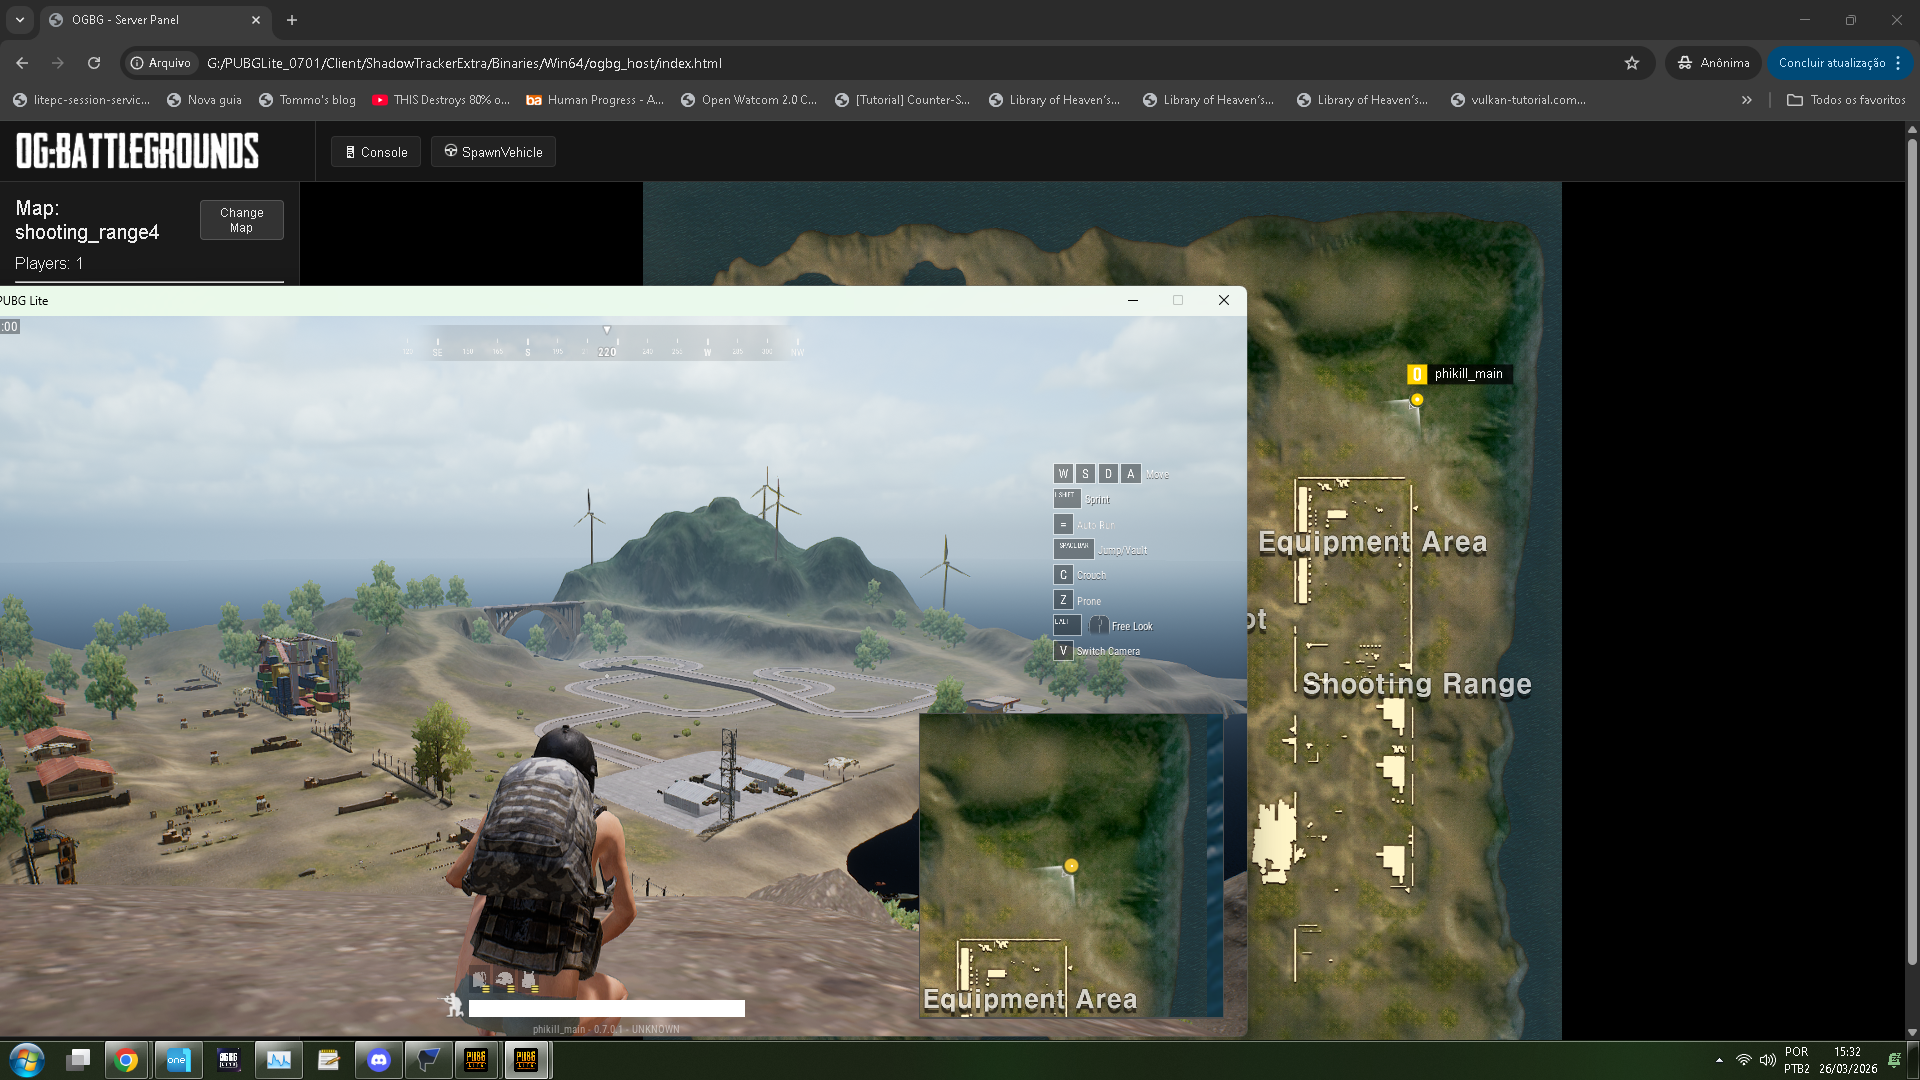The width and height of the screenshot is (1920, 1080).
Task: Expand the hidden bookmarks chevron
Action: (1747, 100)
